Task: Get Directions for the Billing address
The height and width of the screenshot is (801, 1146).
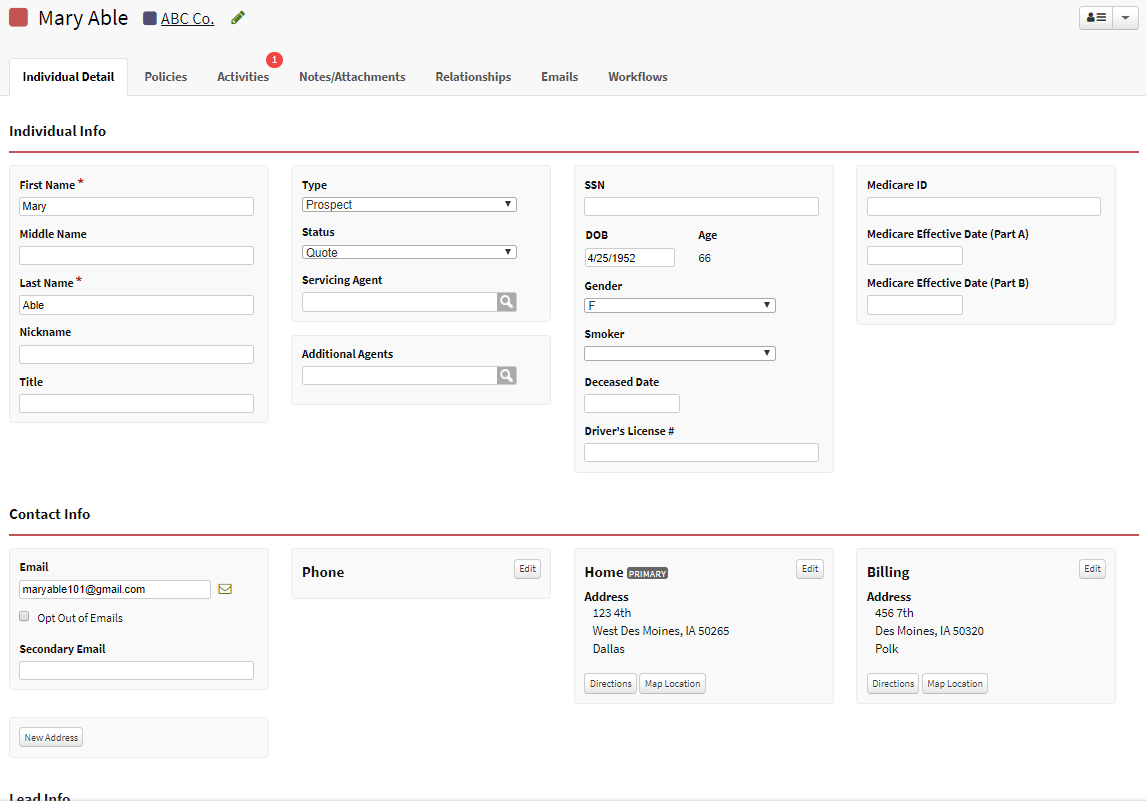Action: coord(892,683)
